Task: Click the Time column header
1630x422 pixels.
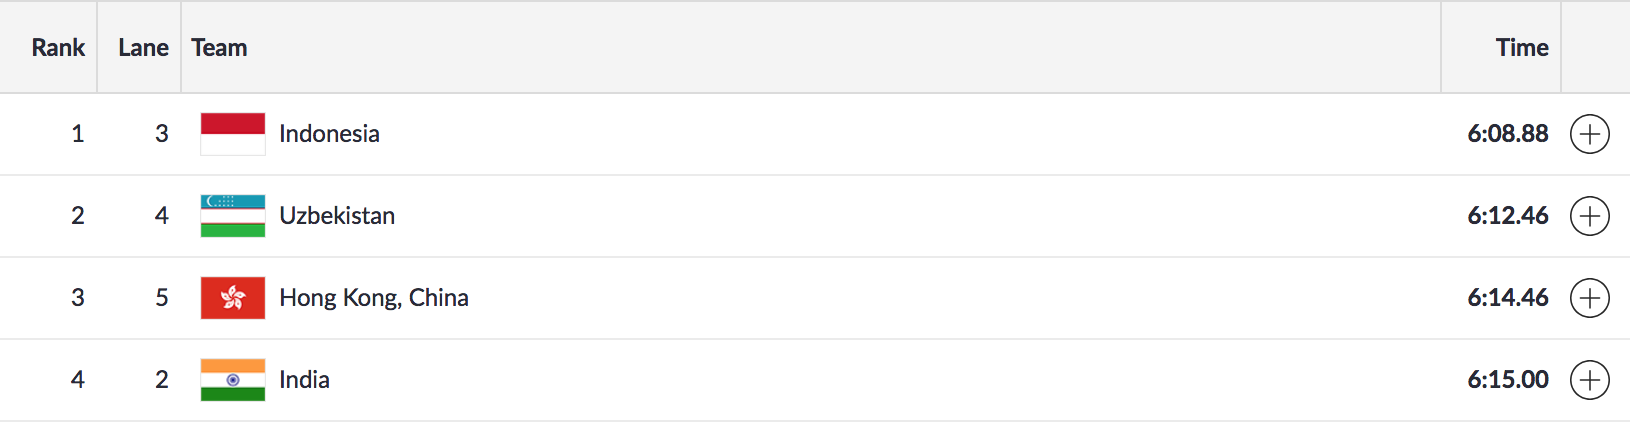Action: click(1521, 48)
